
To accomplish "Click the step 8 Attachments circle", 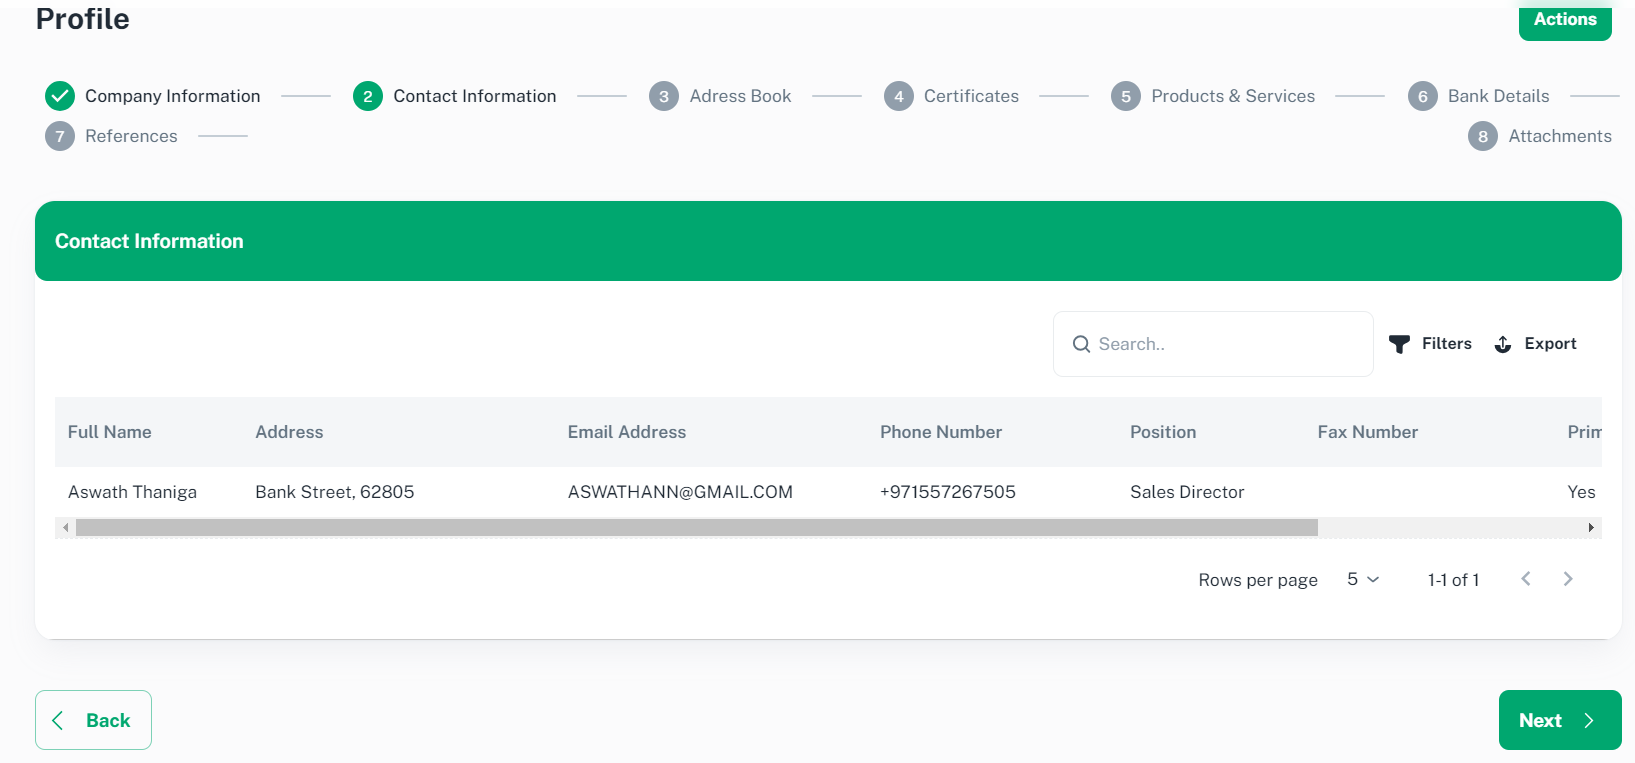I will pyautogui.click(x=1482, y=136).
